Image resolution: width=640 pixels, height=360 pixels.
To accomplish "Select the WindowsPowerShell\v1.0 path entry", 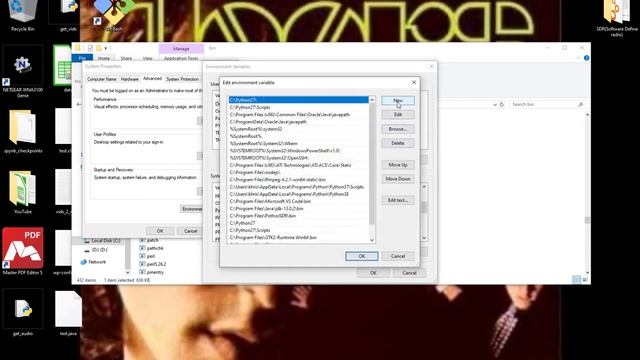I will coord(298,151).
